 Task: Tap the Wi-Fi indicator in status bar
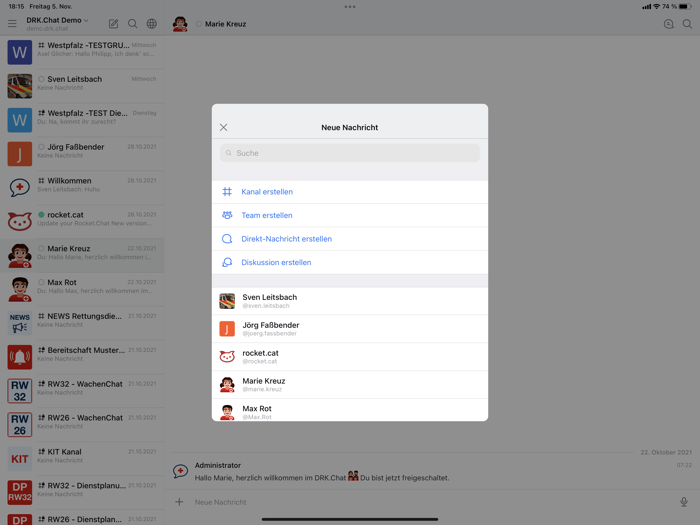click(656, 6)
